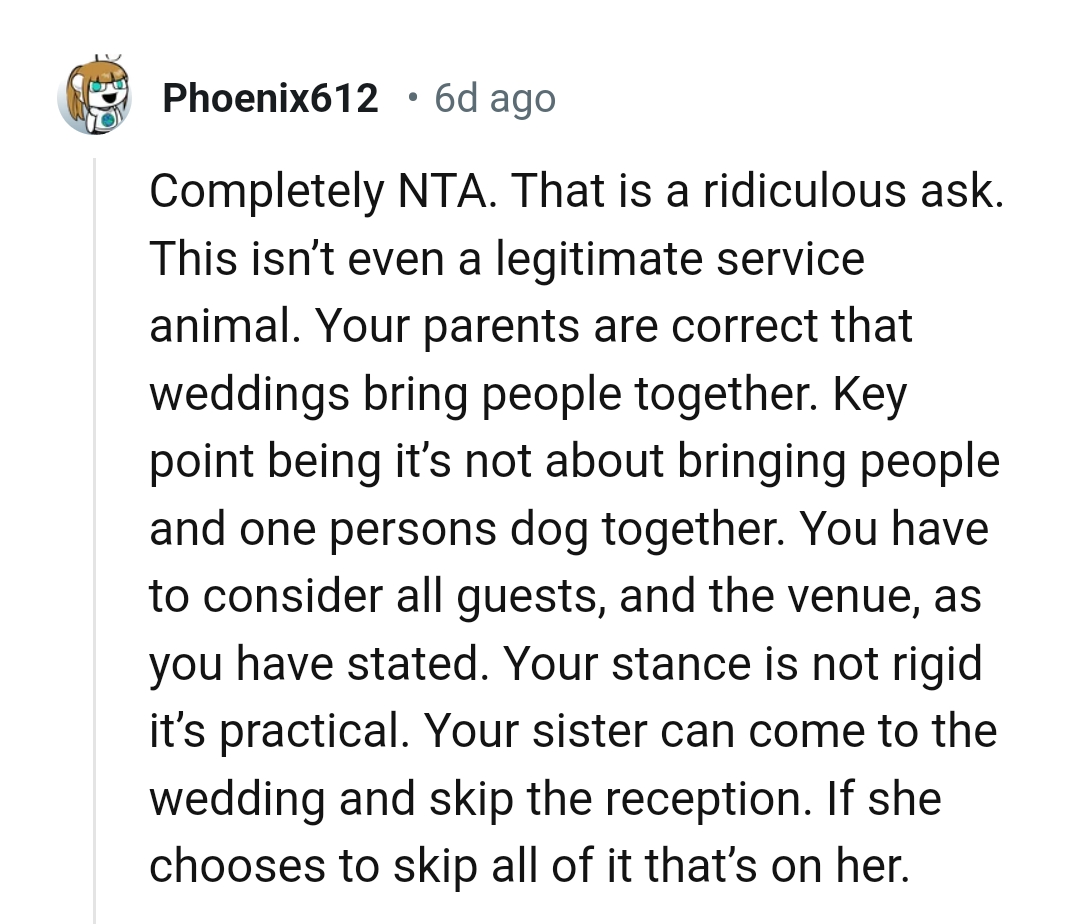Click the phrase "Your sister can come to the"

click(710, 732)
